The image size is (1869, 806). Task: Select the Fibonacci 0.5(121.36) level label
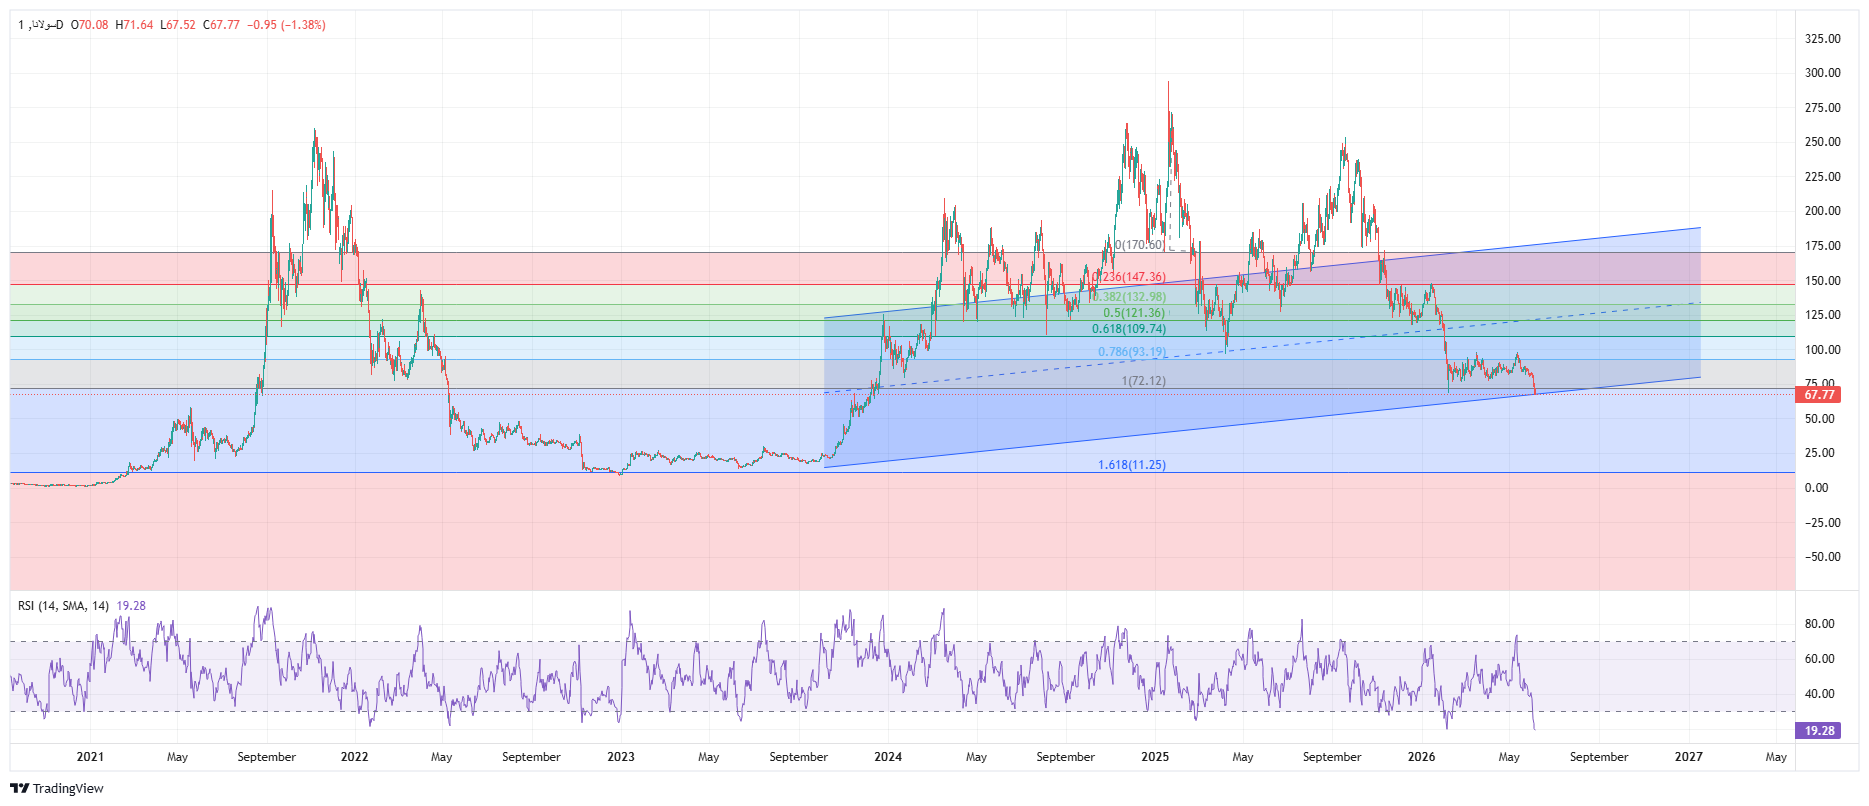coord(1135,313)
